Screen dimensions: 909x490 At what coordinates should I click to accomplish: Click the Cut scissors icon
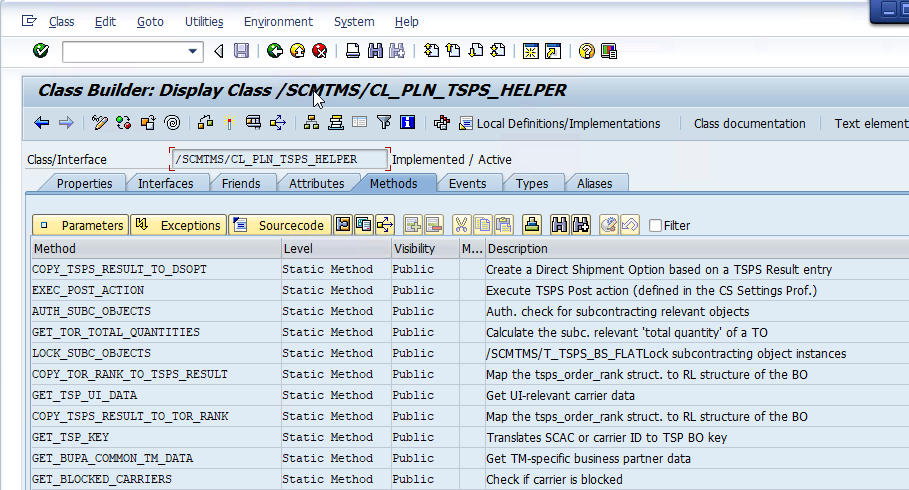point(461,224)
